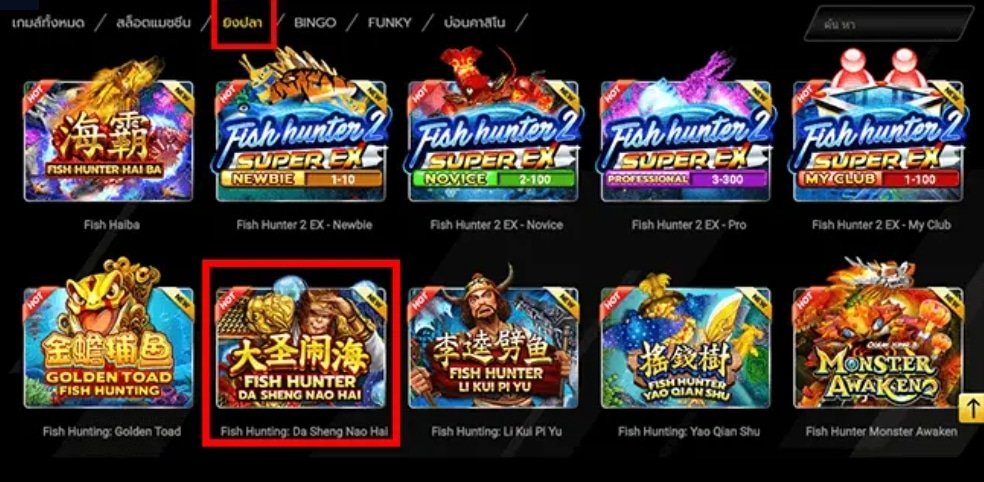Open Fish Hunter 2 EX Novice tile
984x482 pixels.
pos(494,141)
